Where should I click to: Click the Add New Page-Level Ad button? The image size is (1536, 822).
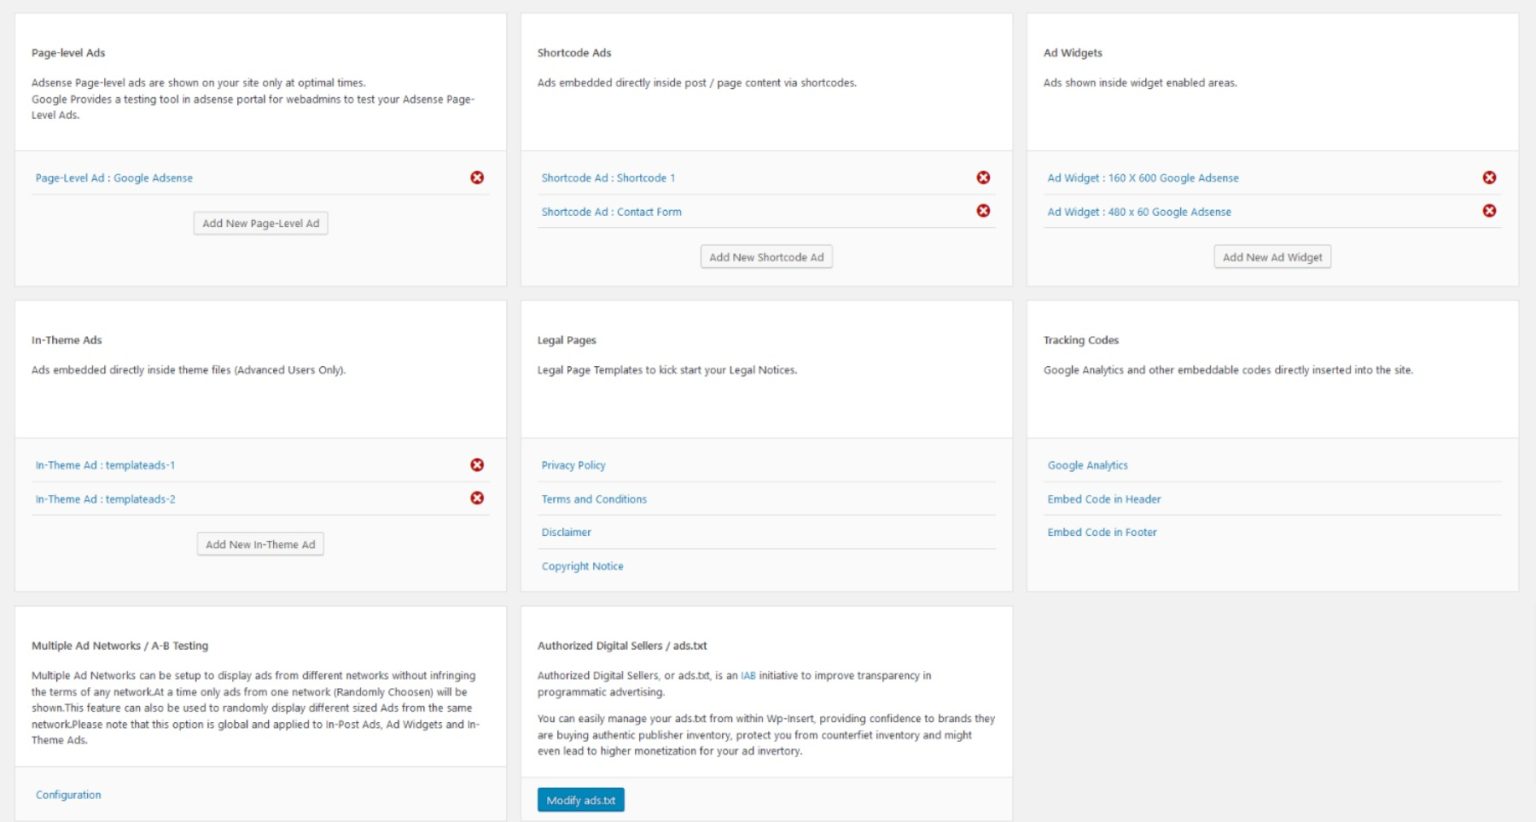pyautogui.click(x=260, y=223)
